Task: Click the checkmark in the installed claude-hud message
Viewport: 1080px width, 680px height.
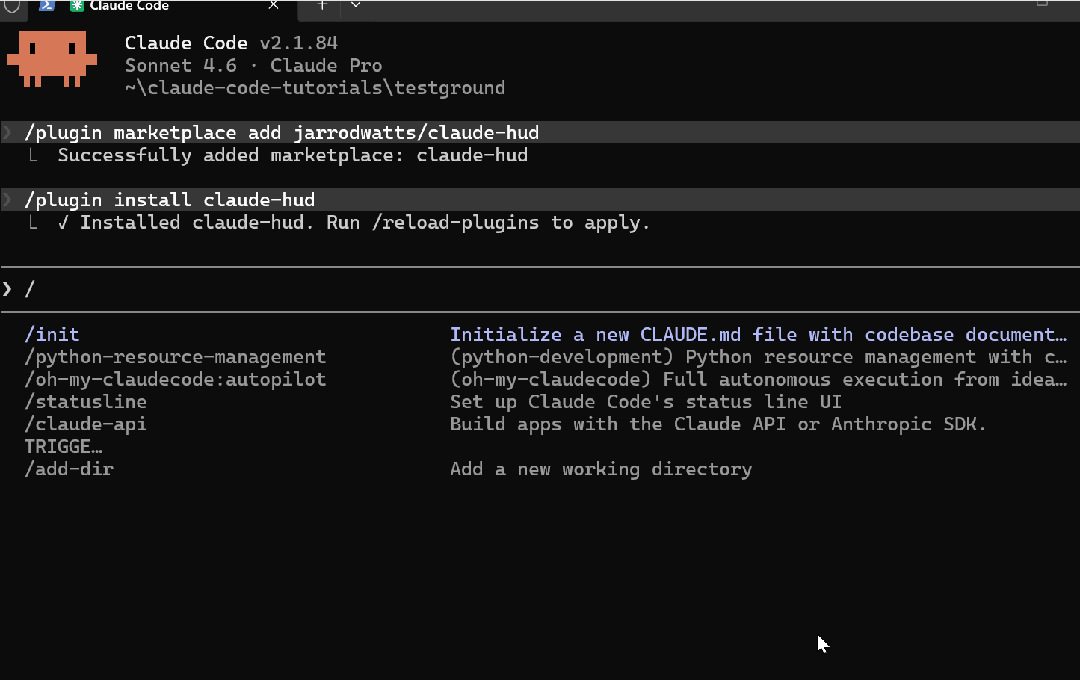Action: 63,223
